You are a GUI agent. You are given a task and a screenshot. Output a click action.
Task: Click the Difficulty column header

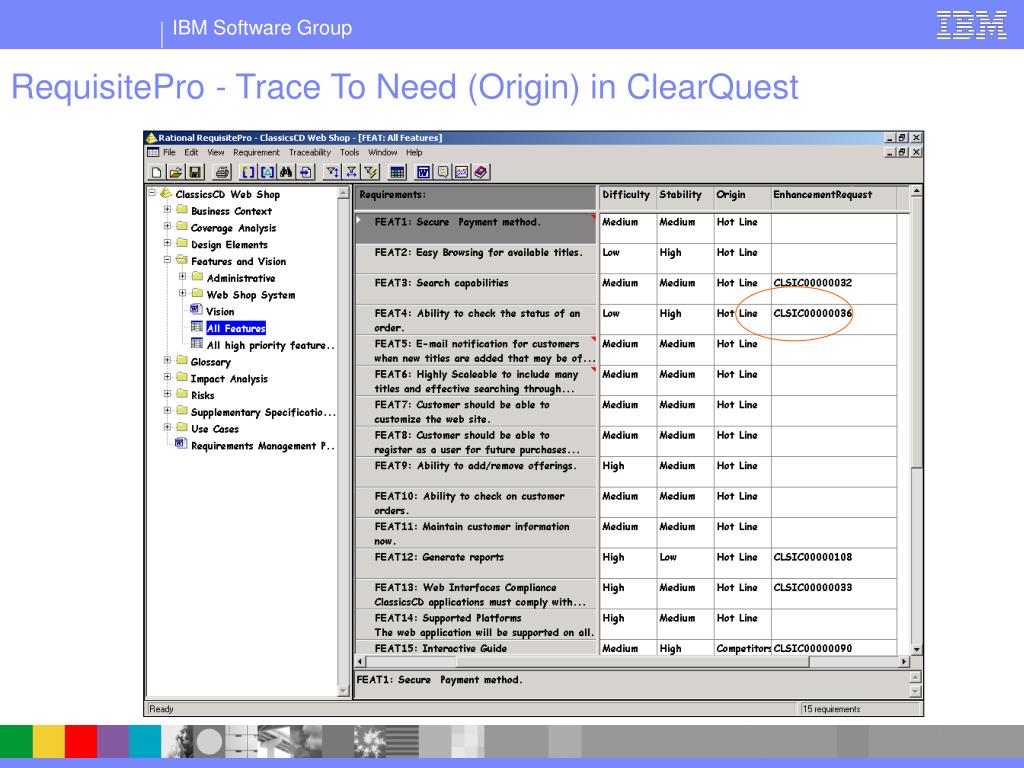628,197
